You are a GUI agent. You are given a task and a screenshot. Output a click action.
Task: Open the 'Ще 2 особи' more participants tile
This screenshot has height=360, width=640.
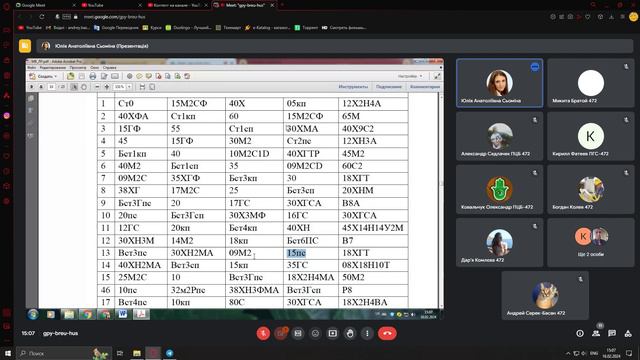(x=591, y=242)
